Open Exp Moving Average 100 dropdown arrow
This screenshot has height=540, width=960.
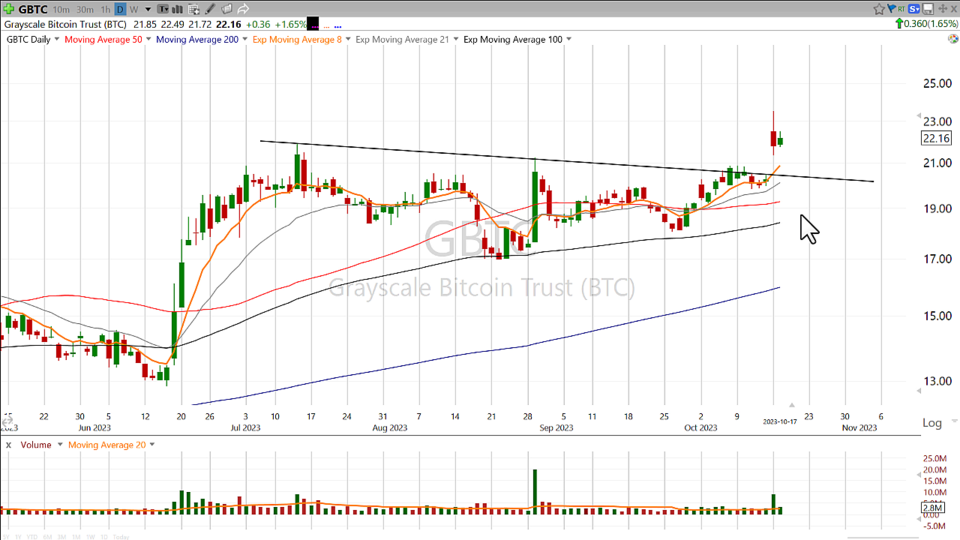(569, 39)
